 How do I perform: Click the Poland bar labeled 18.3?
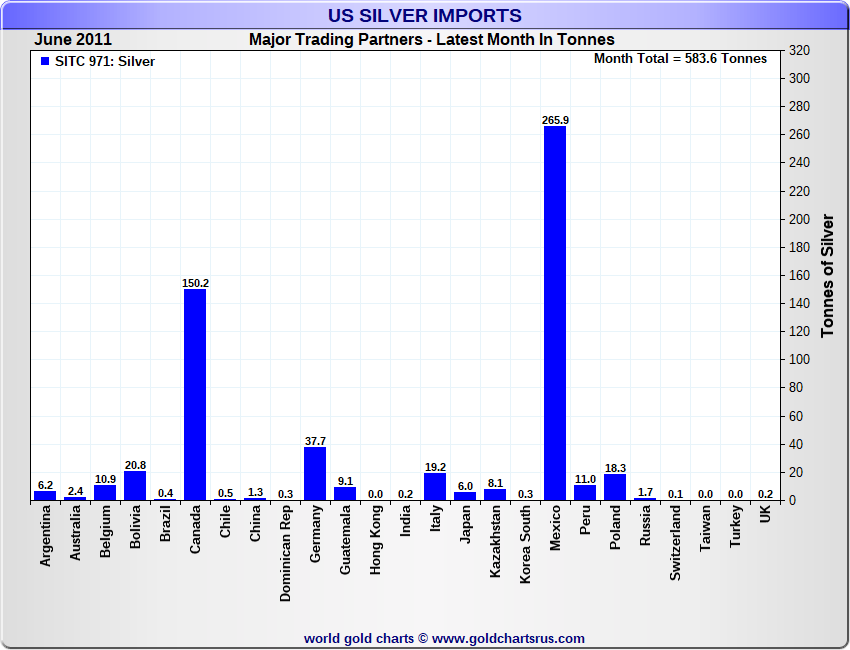(x=615, y=487)
